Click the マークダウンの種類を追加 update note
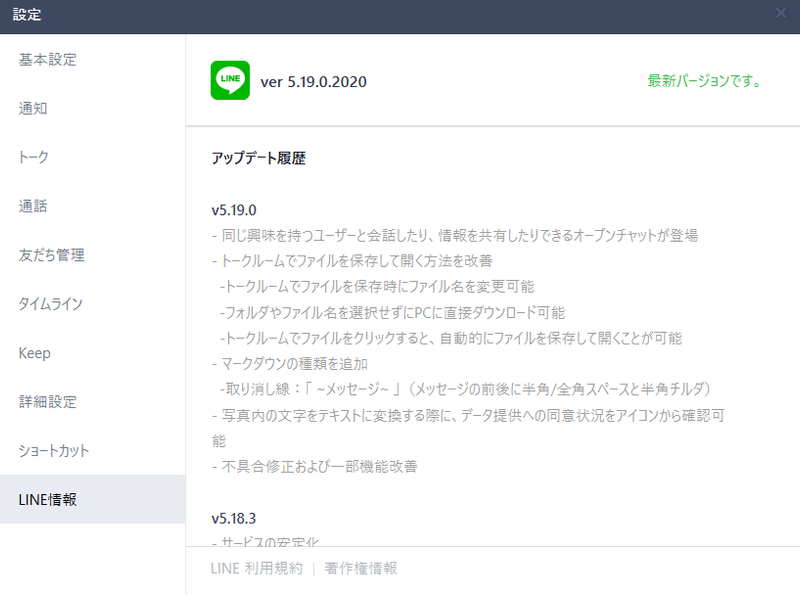This screenshot has height=595, width=800. click(x=290, y=364)
